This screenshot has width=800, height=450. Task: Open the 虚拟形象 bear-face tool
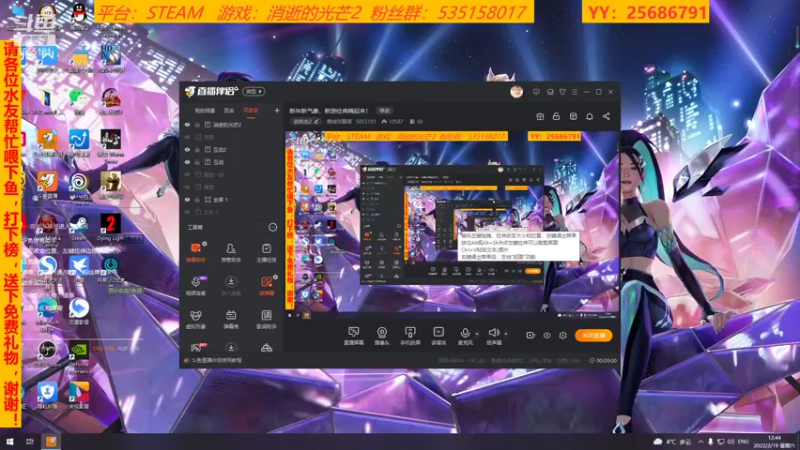195,319
